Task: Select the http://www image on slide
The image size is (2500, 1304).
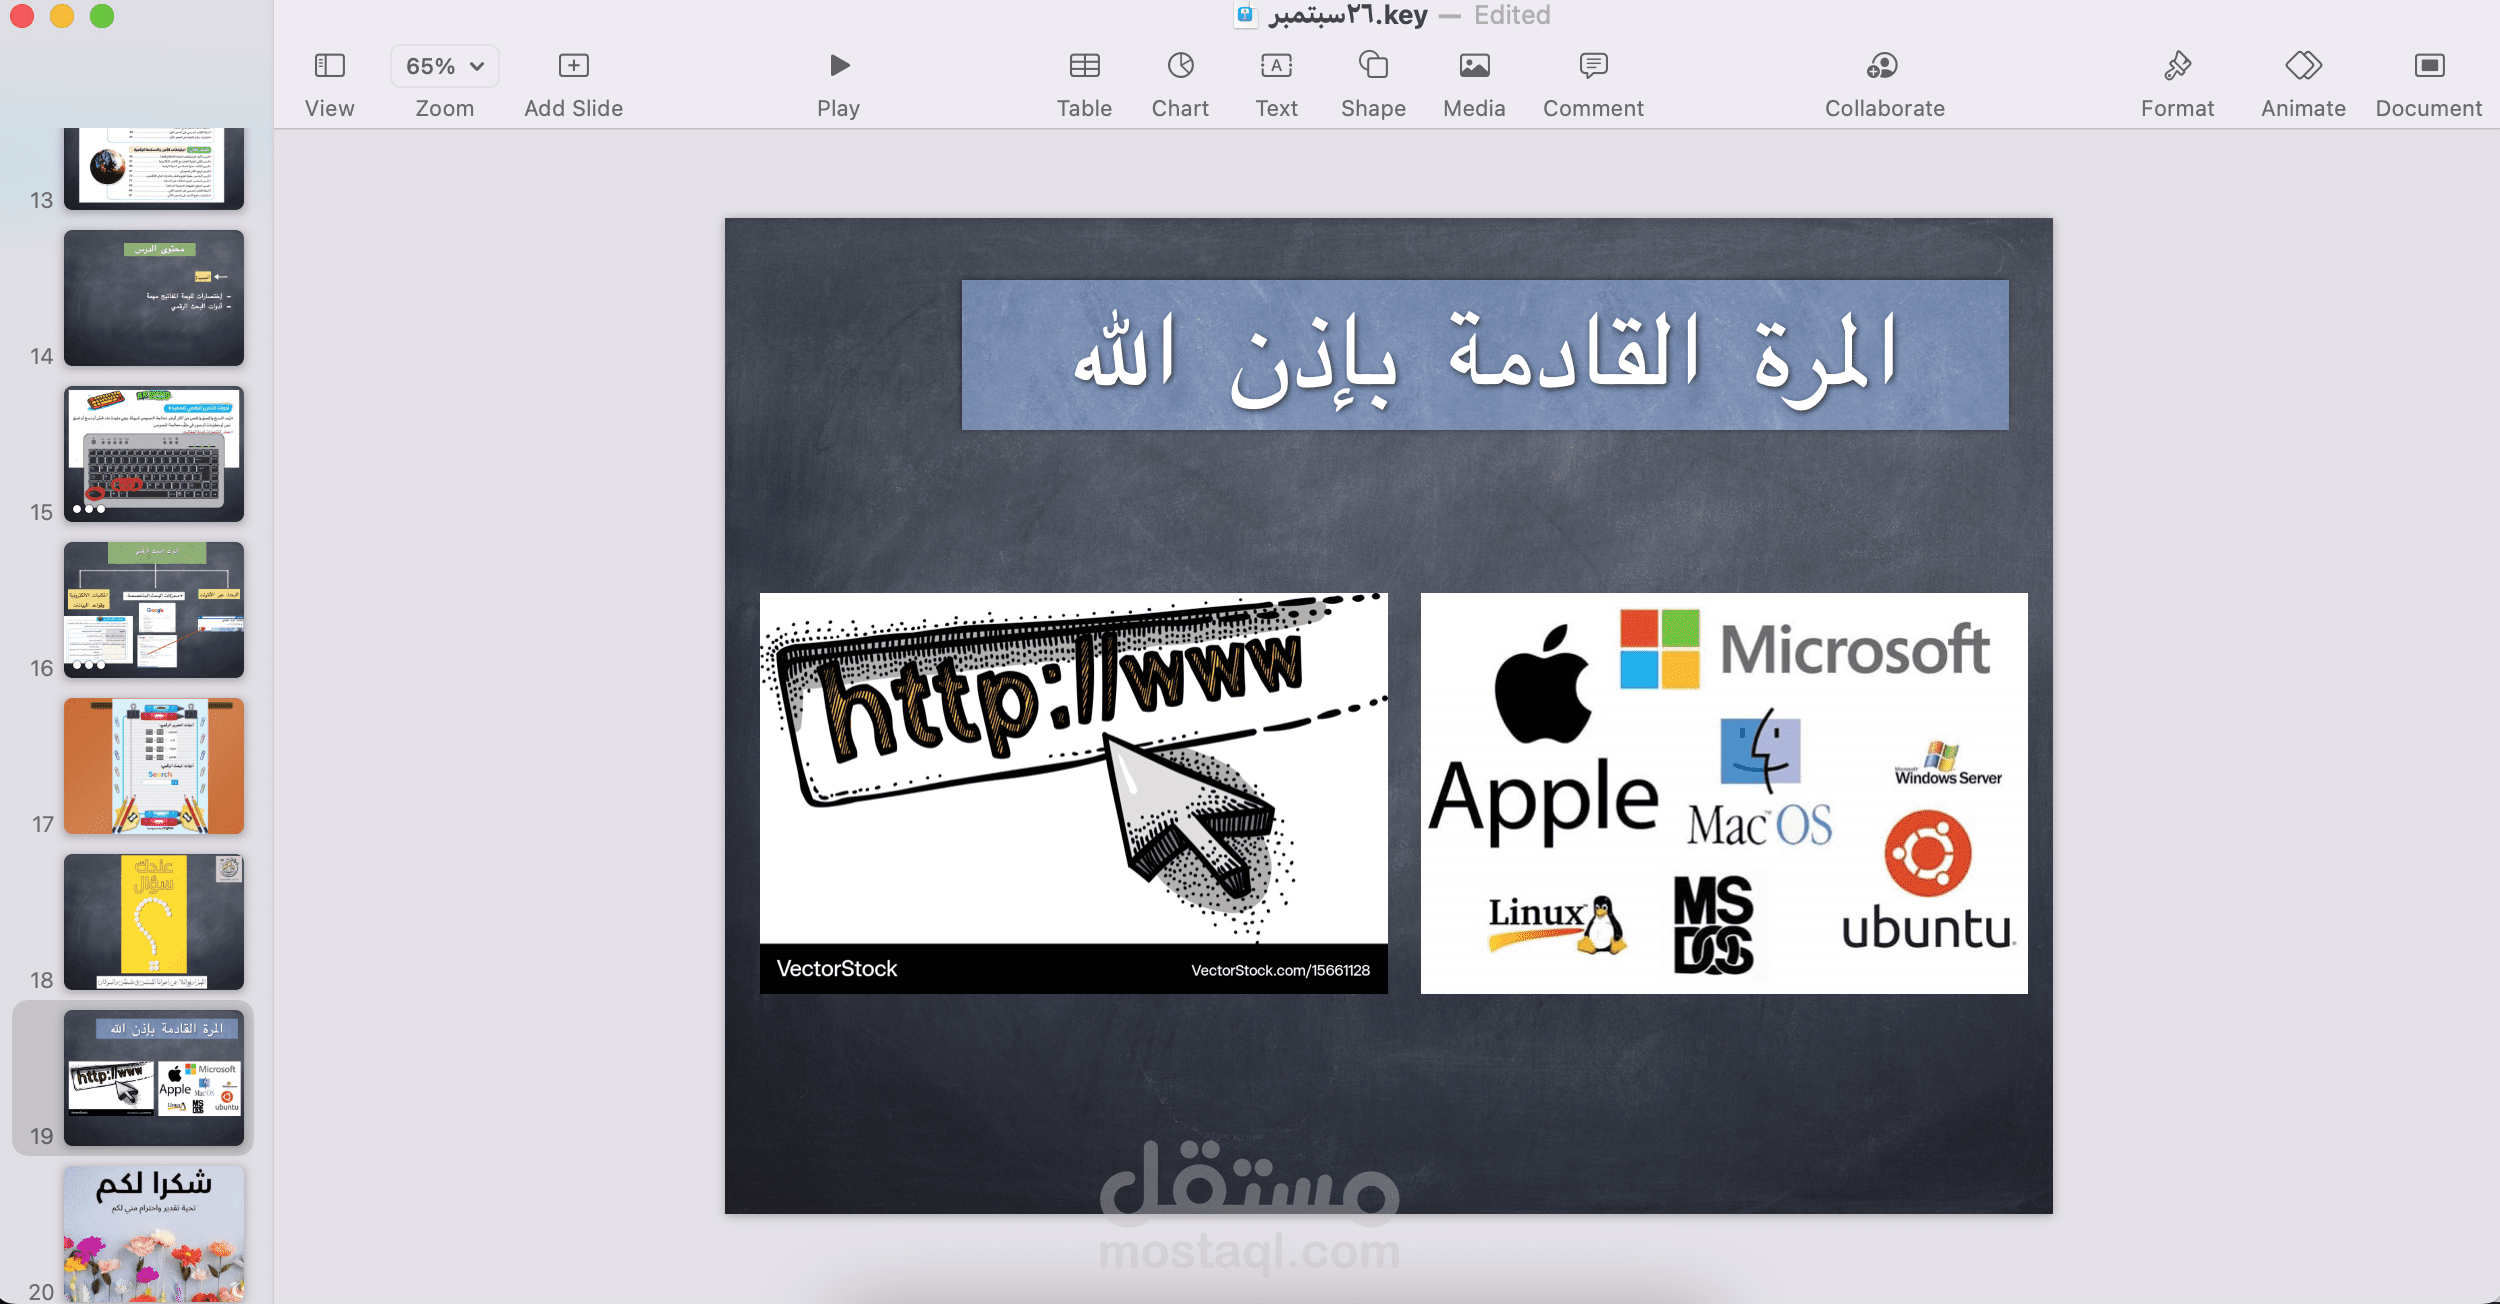Action: (1073, 792)
